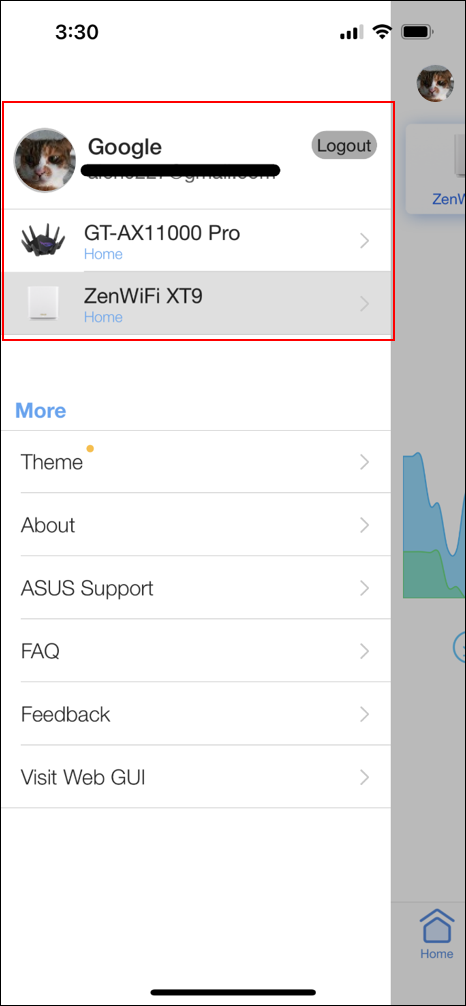The width and height of the screenshot is (466, 1006).
Task: Tap the blue traffic graph area
Action: coord(434,525)
